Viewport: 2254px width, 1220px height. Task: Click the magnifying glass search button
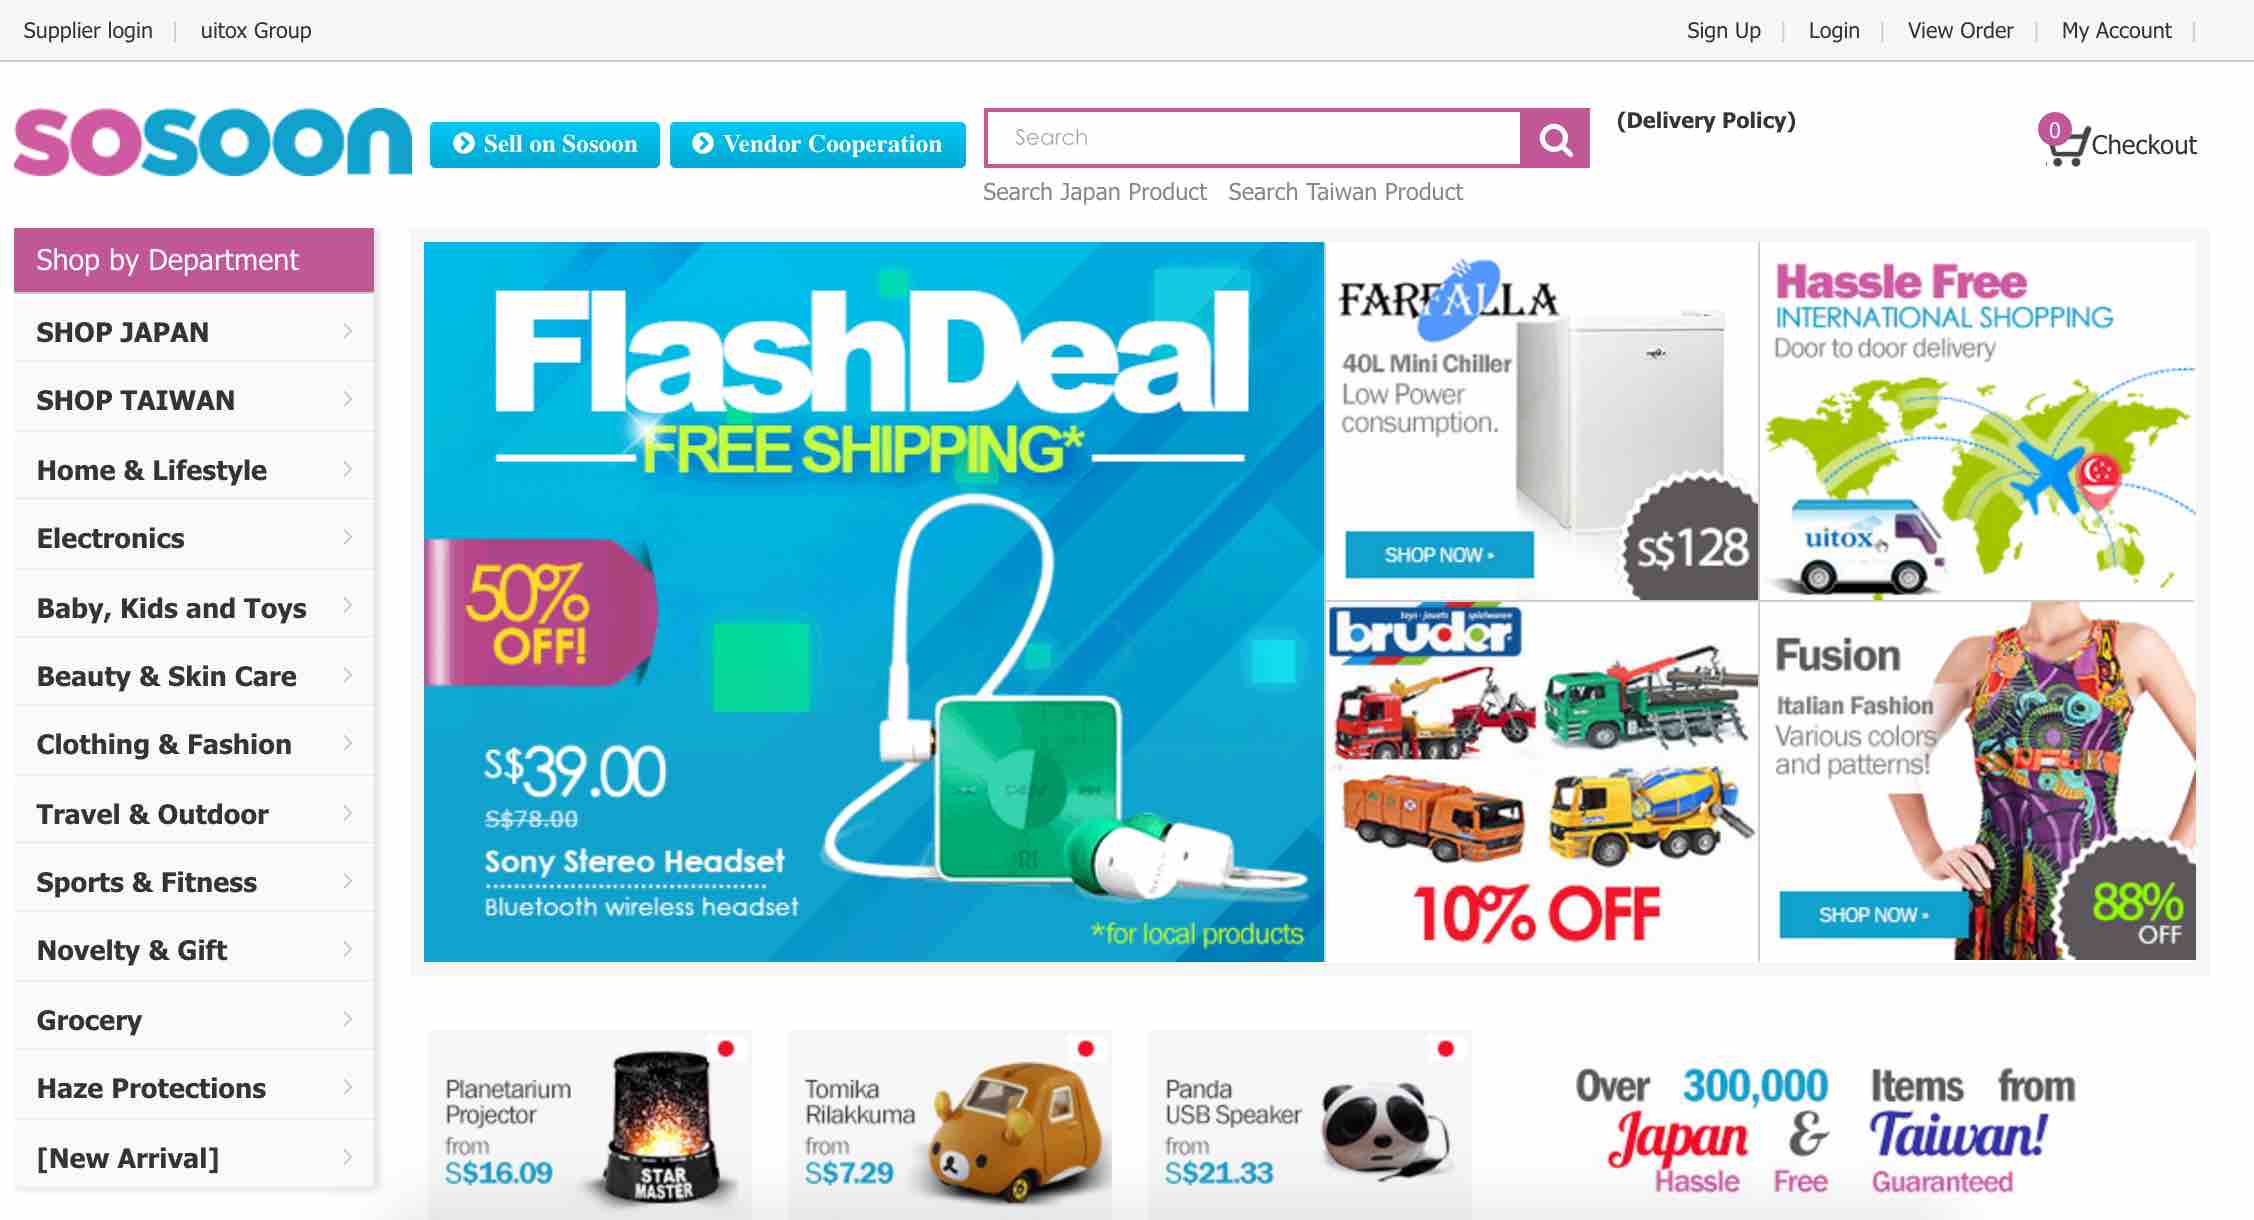tap(1555, 138)
